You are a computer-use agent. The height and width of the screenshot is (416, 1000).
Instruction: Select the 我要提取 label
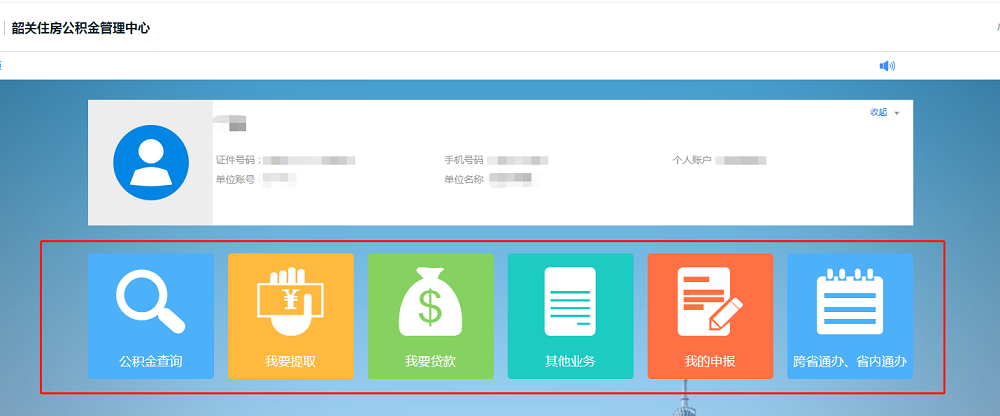[x=290, y=361]
